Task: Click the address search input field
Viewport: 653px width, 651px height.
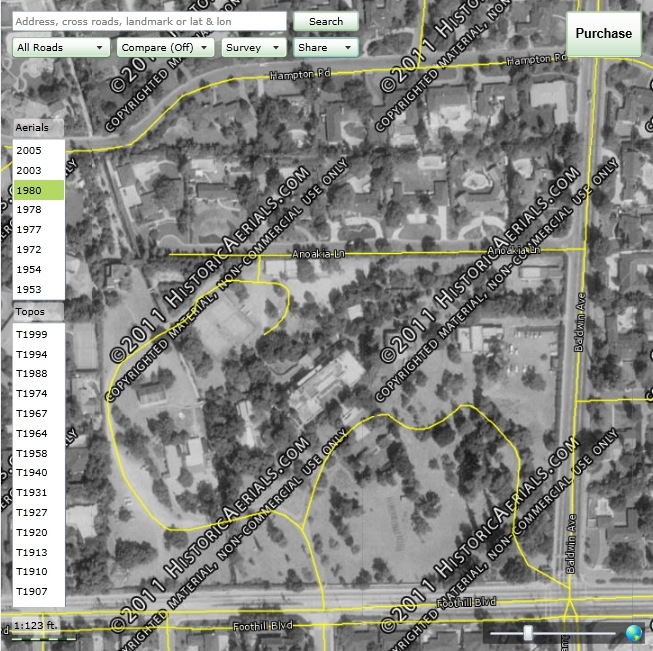Action: click(150, 21)
